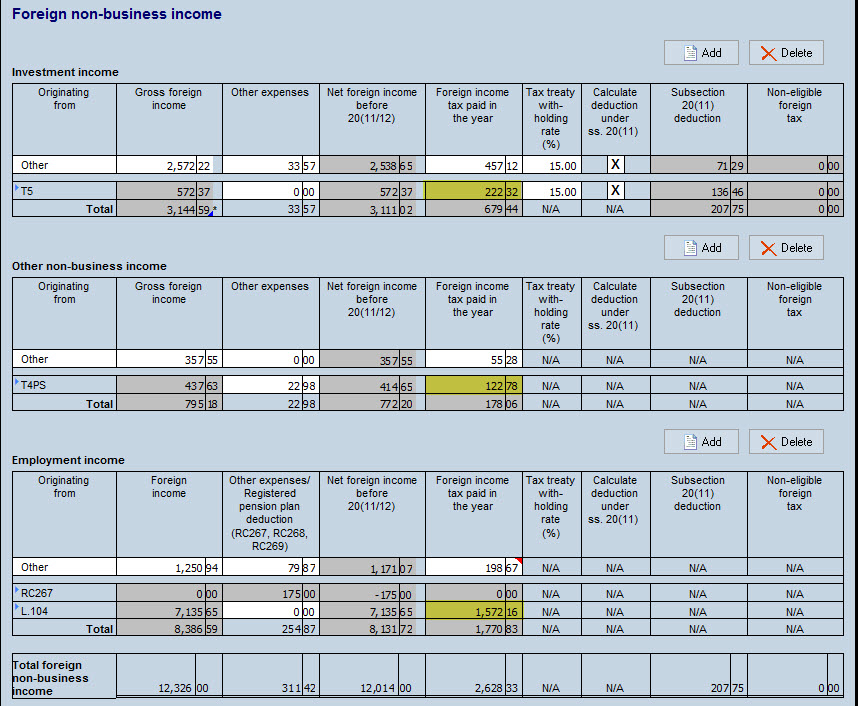This screenshot has width=858, height=706.
Task: Click the yellow 122.78 cell in T4PS row
Action: coord(472,385)
